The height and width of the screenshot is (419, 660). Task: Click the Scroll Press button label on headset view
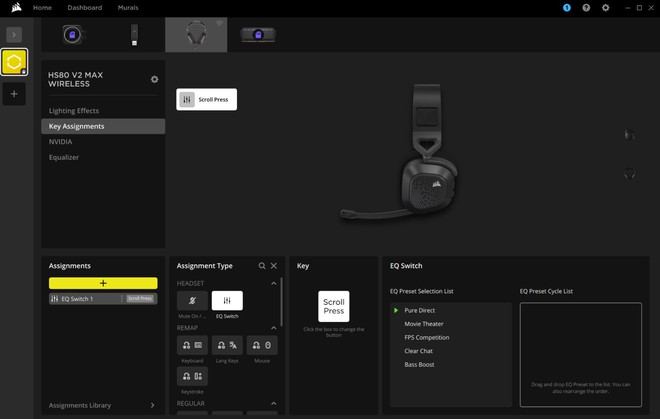tap(206, 99)
